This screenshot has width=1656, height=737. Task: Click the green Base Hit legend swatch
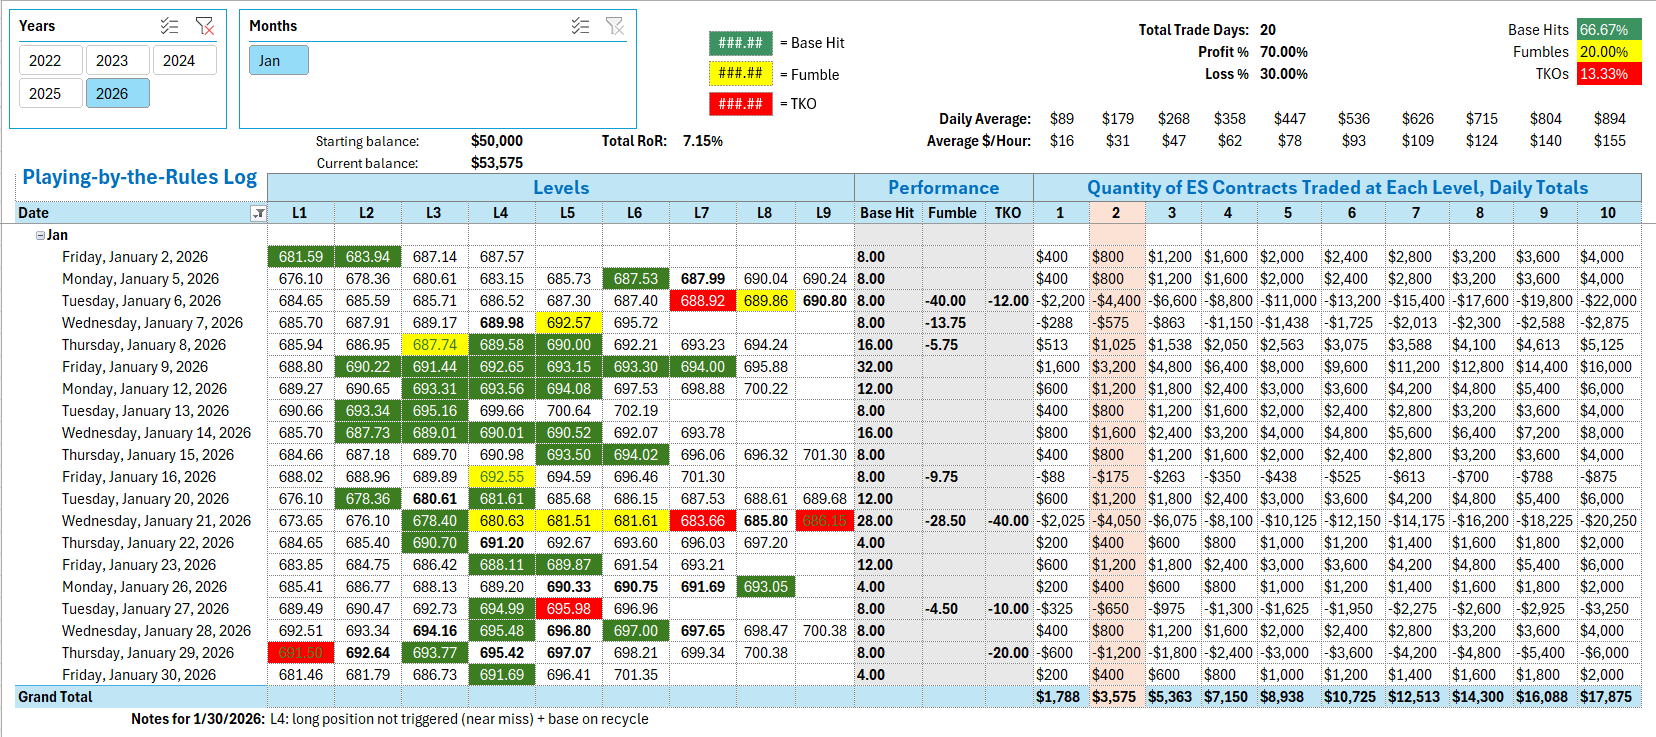coord(740,43)
